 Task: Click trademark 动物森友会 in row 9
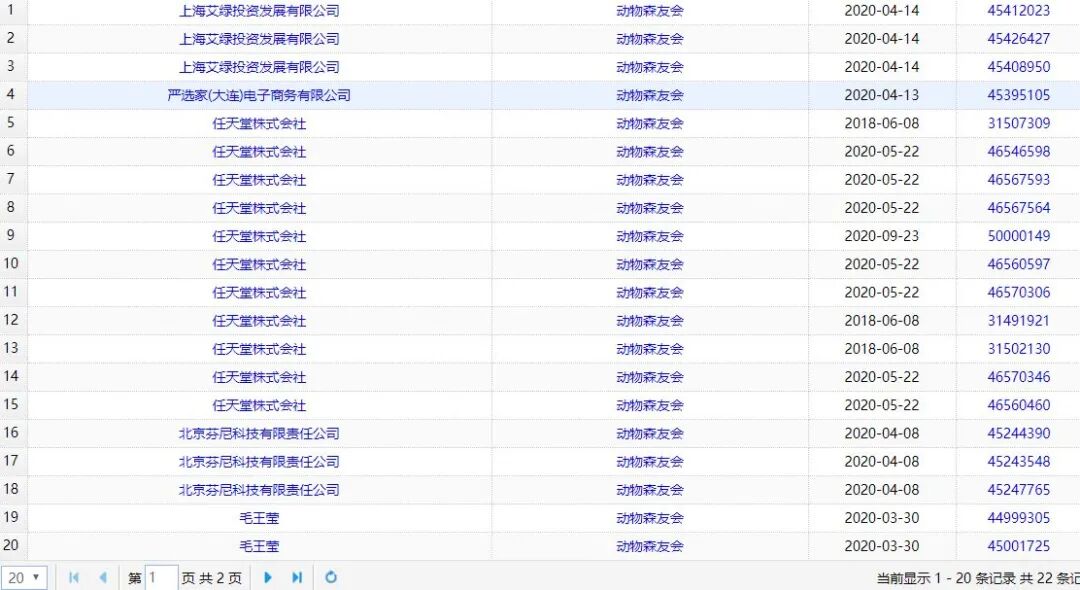click(650, 236)
